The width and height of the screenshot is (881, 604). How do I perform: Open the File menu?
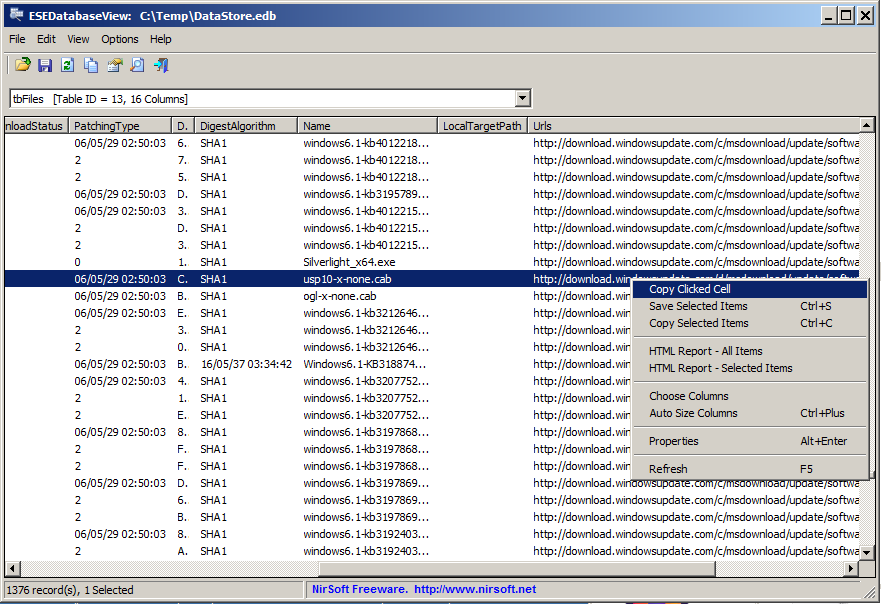[x=17, y=39]
